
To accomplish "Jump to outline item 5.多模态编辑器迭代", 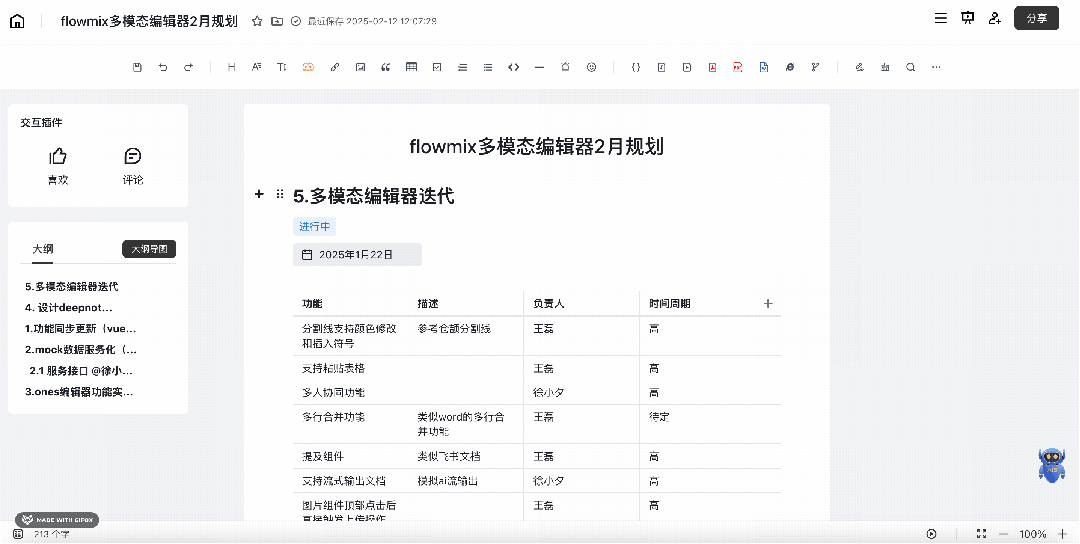I will [x=72, y=286].
